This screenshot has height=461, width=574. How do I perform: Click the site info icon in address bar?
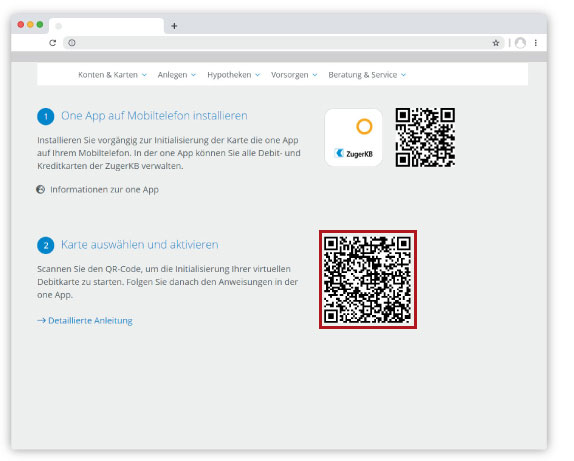click(72, 43)
